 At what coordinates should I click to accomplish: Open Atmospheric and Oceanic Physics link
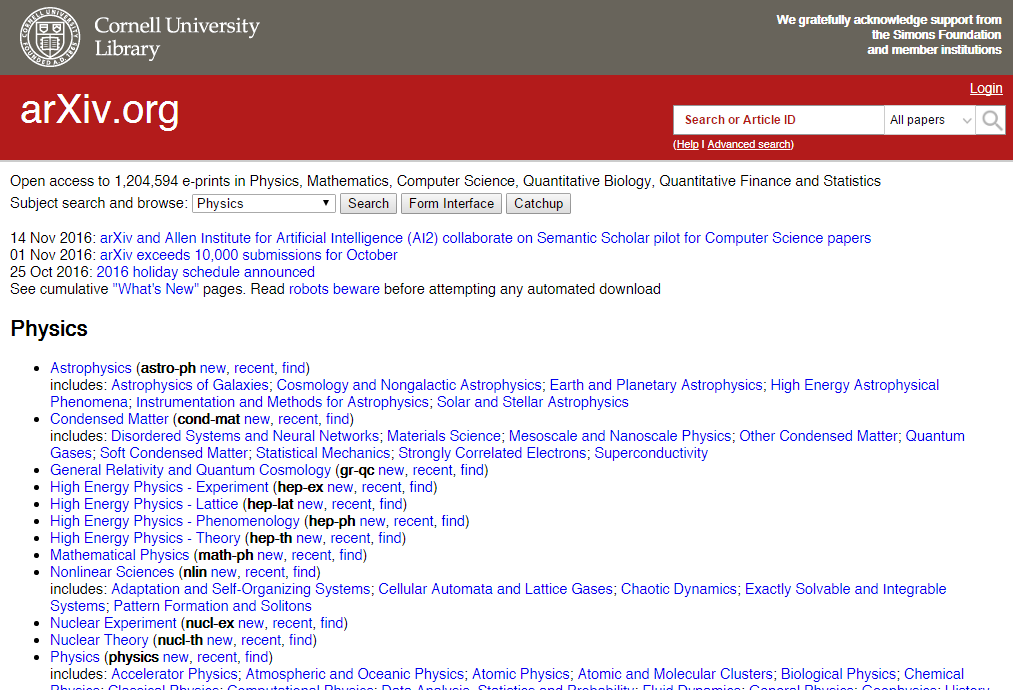pos(355,674)
